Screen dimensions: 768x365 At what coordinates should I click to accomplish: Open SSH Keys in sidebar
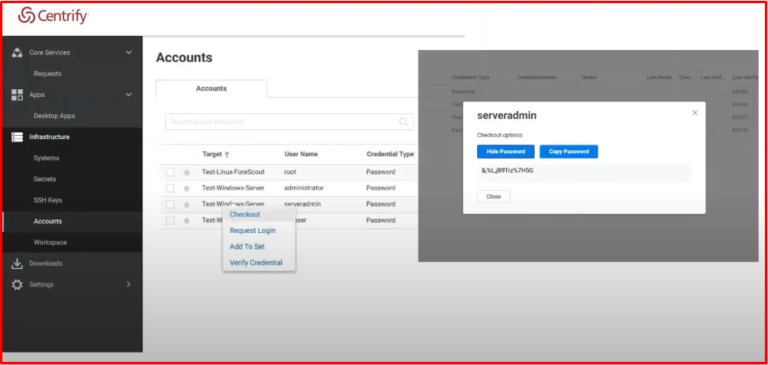click(x=48, y=200)
